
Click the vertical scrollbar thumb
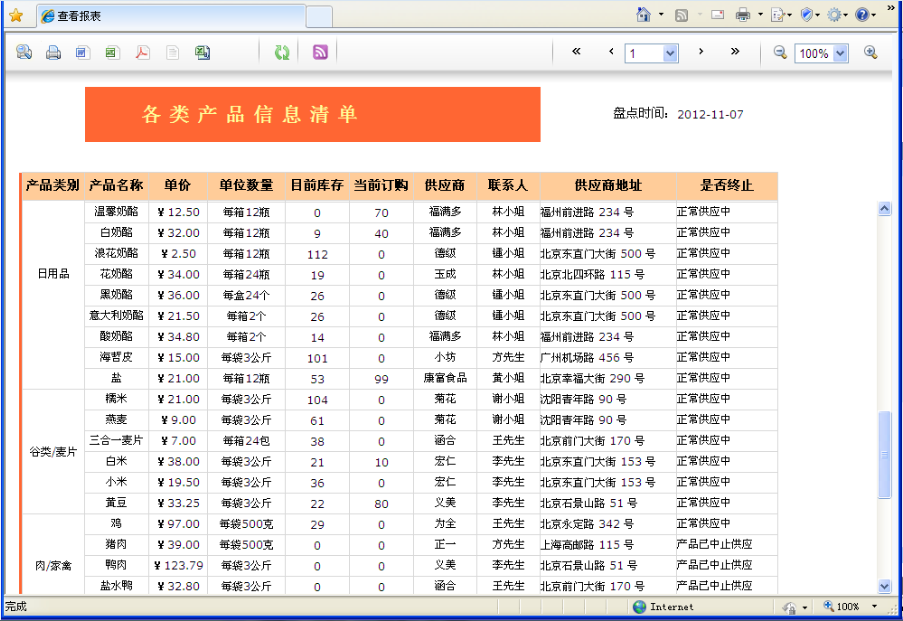point(885,455)
